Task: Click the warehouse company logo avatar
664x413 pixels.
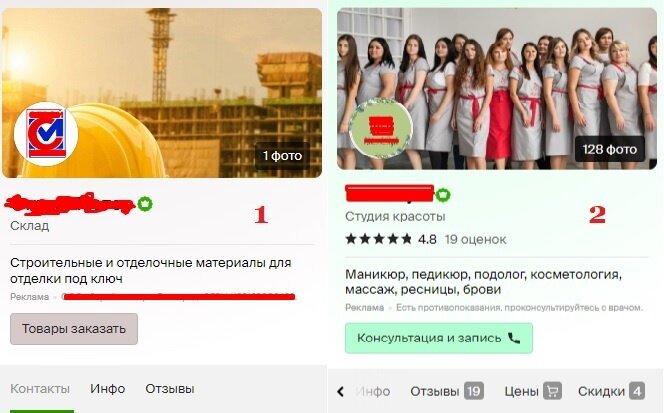Action: pyautogui.click(x=46, y=134)
